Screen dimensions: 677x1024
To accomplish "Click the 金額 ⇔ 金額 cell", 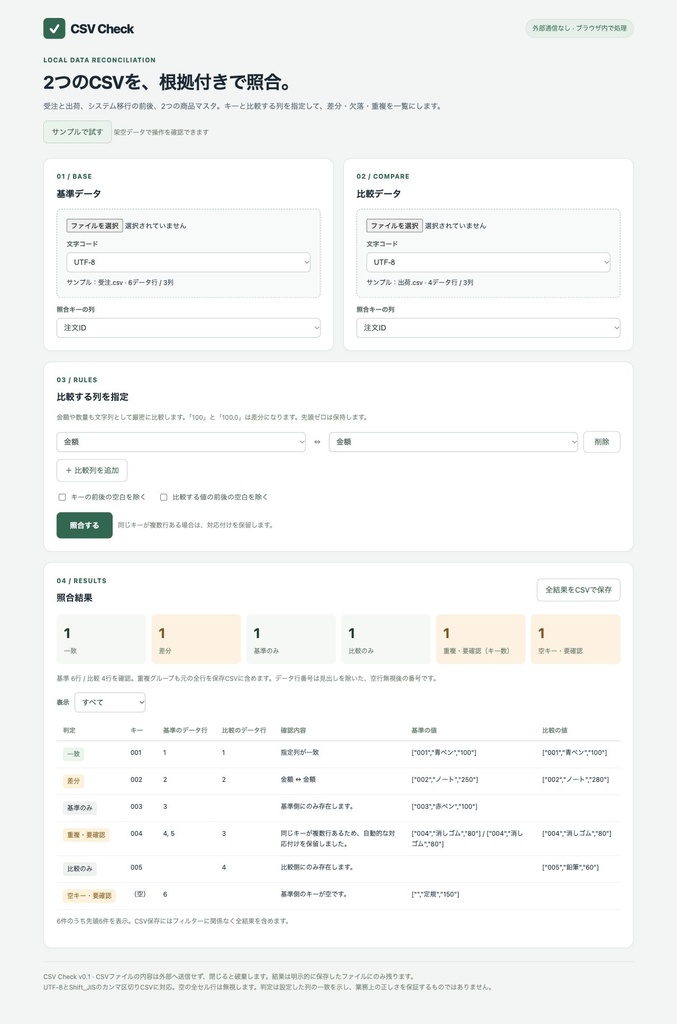I will click(298, 780).
